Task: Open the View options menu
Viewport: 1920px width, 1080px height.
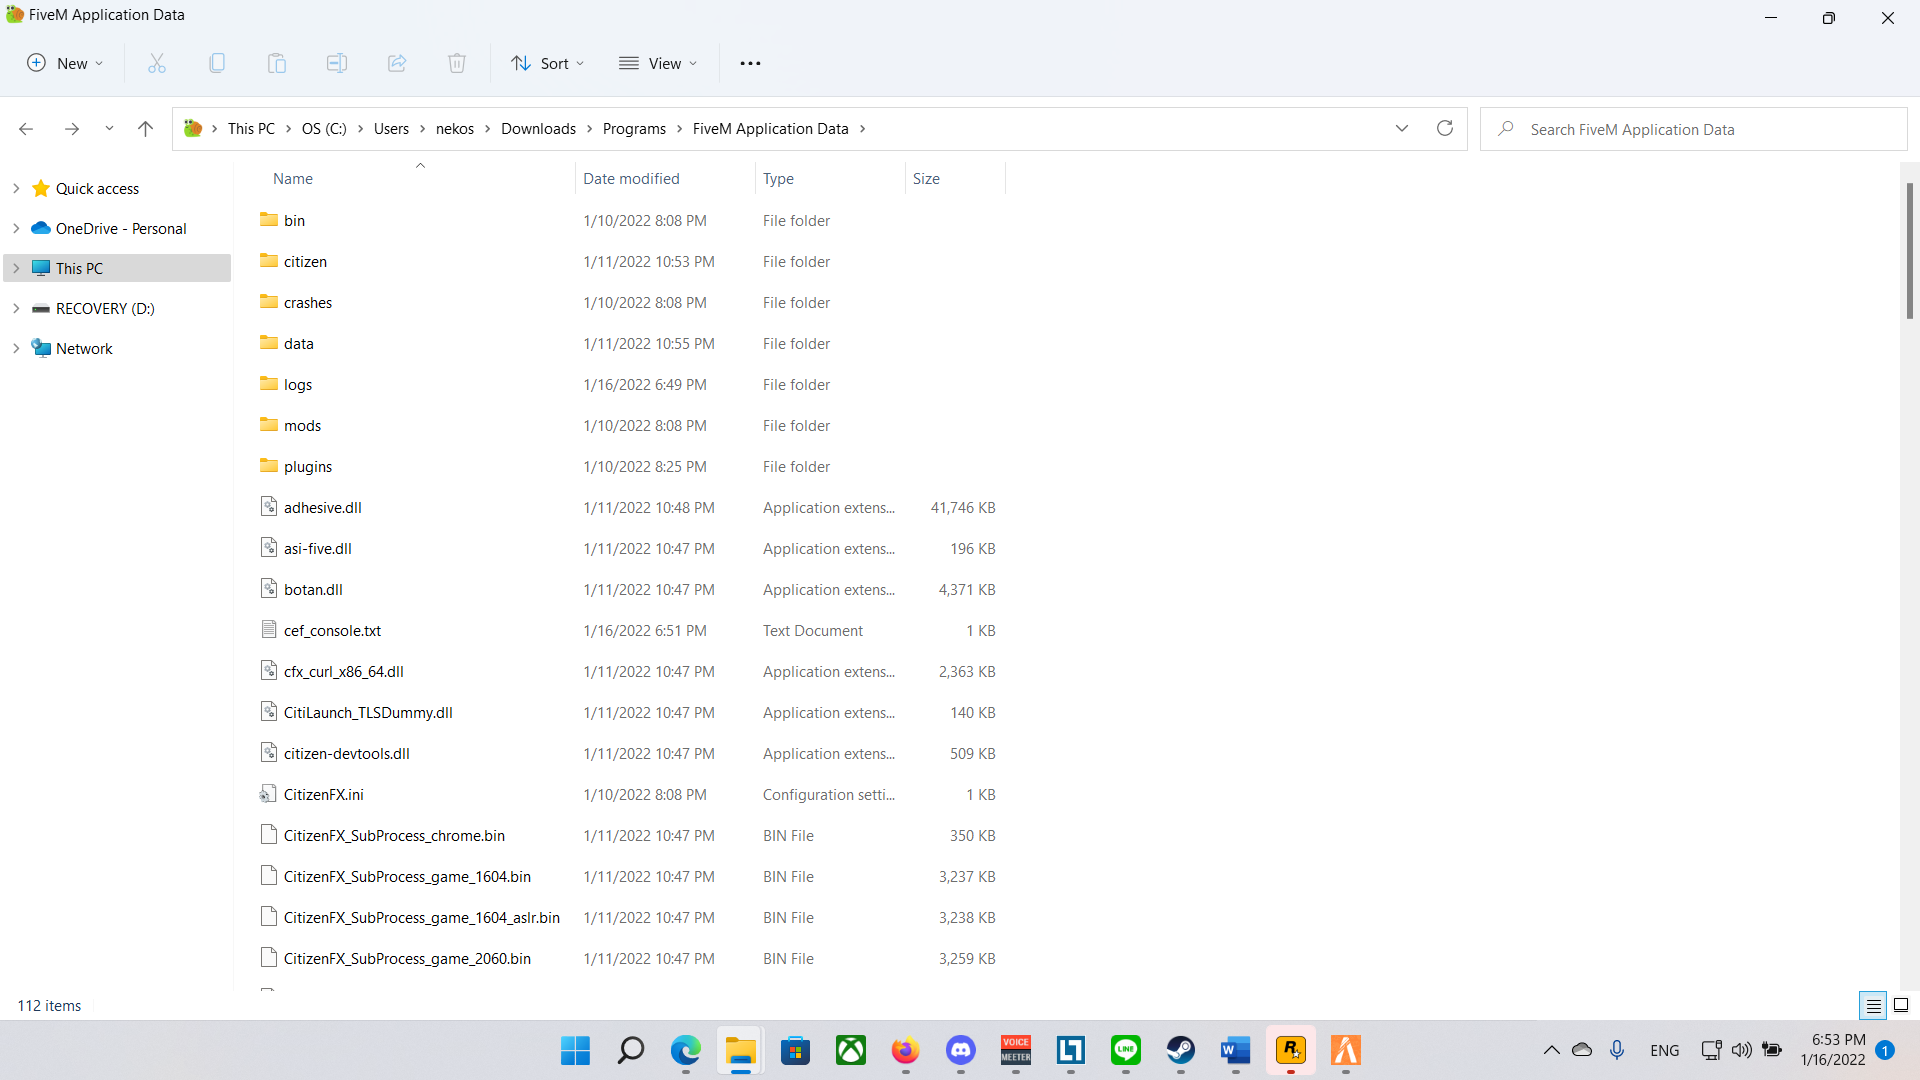Action: coord(658,63)
